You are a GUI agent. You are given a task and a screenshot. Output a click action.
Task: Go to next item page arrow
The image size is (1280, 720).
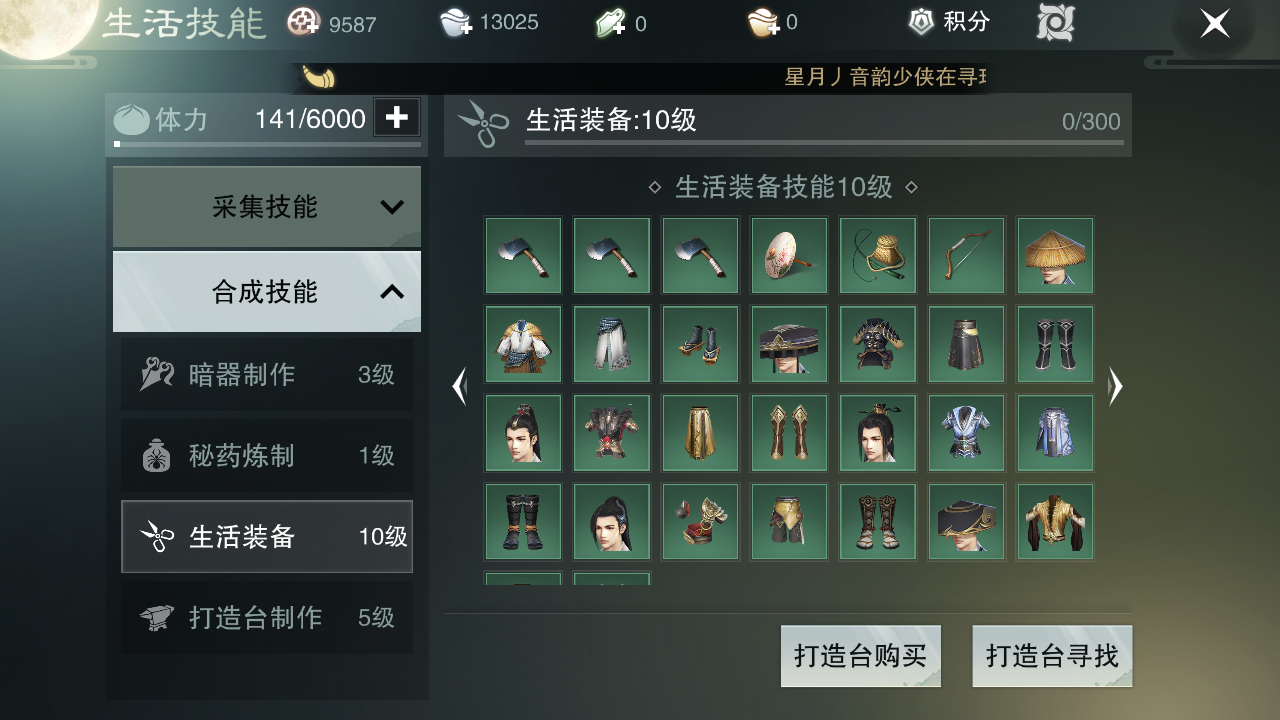click(x=1116, y=386)
